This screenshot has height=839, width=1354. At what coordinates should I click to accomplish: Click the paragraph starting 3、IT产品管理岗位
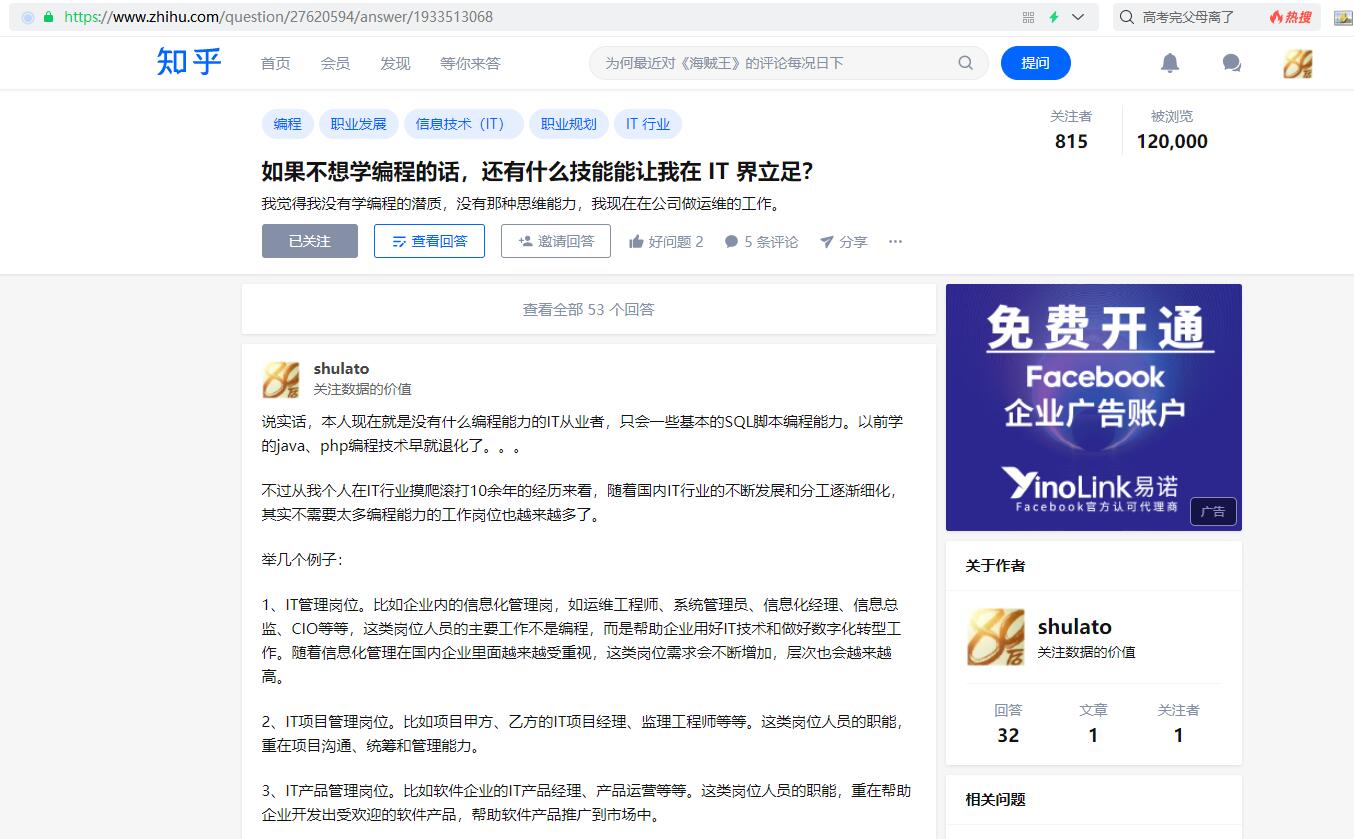[587, 803]
